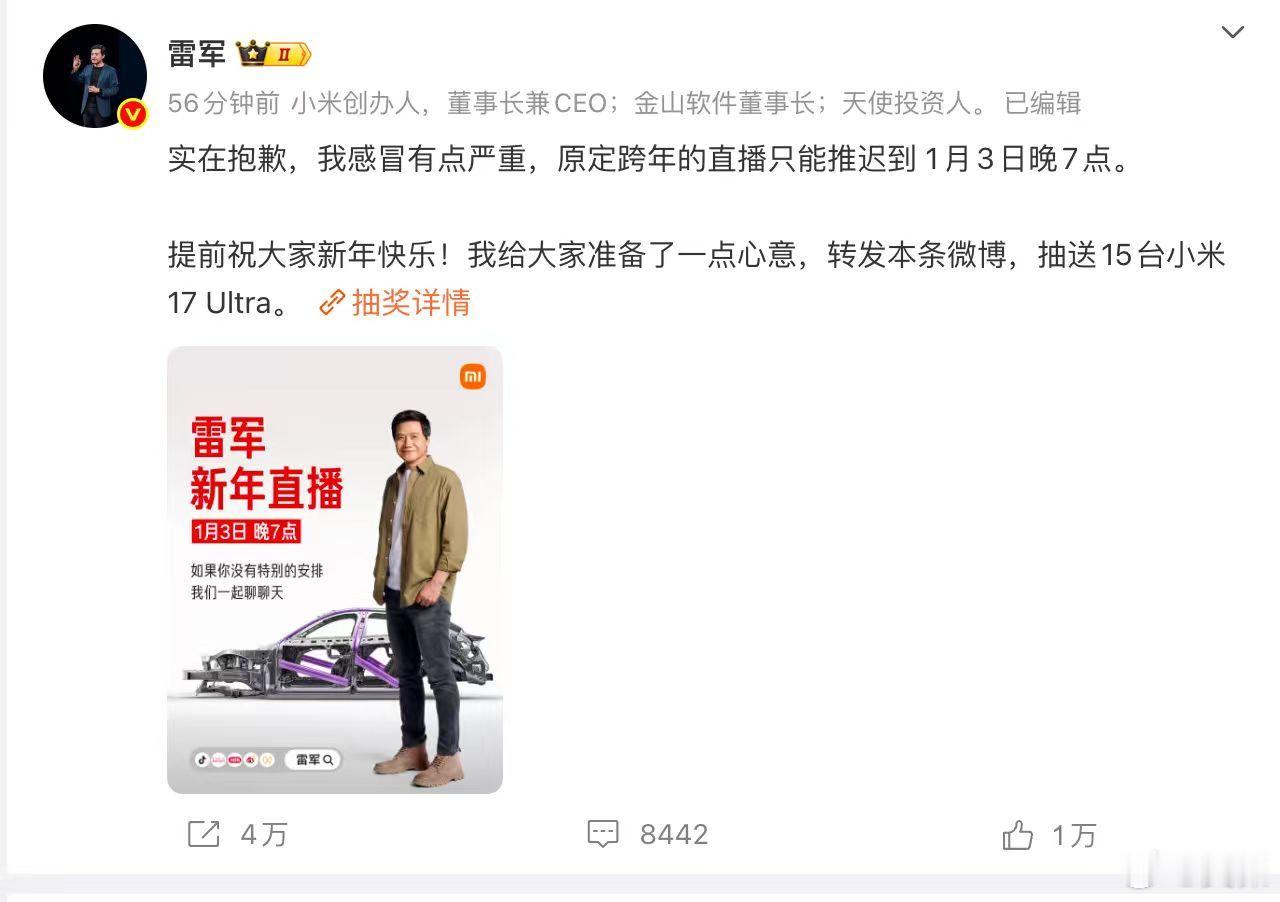This screenshot has width=1280, height=902.
Task: Click the 4万 repost count
Action: pyautogui.click(x=264, y=835)
